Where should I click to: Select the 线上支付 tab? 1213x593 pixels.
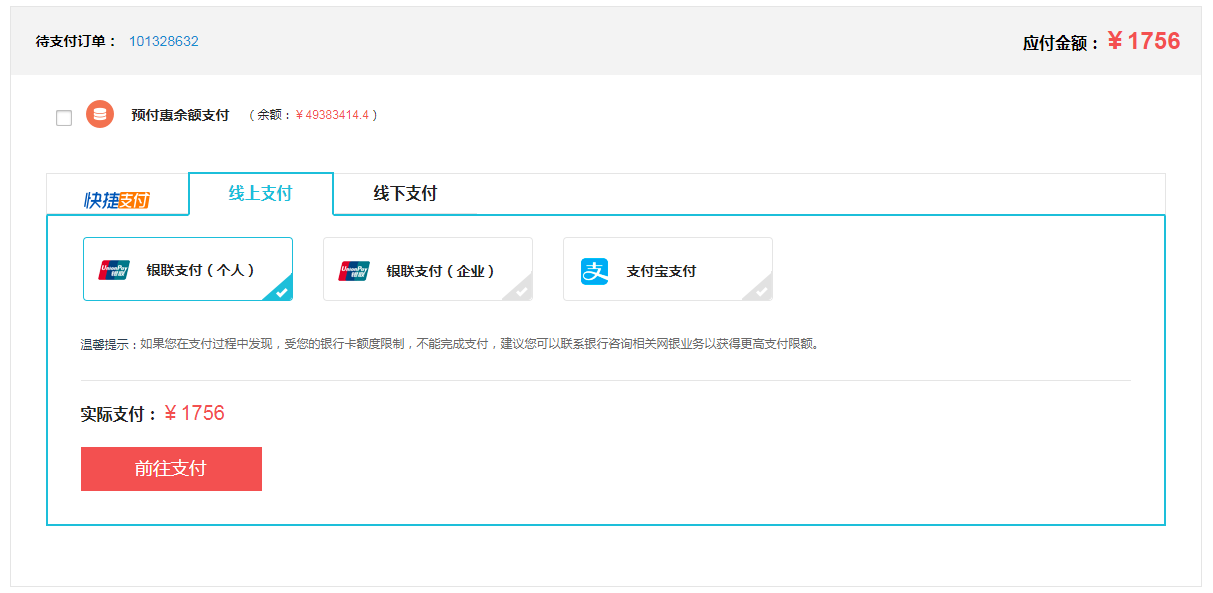click(x=261, y=194)
